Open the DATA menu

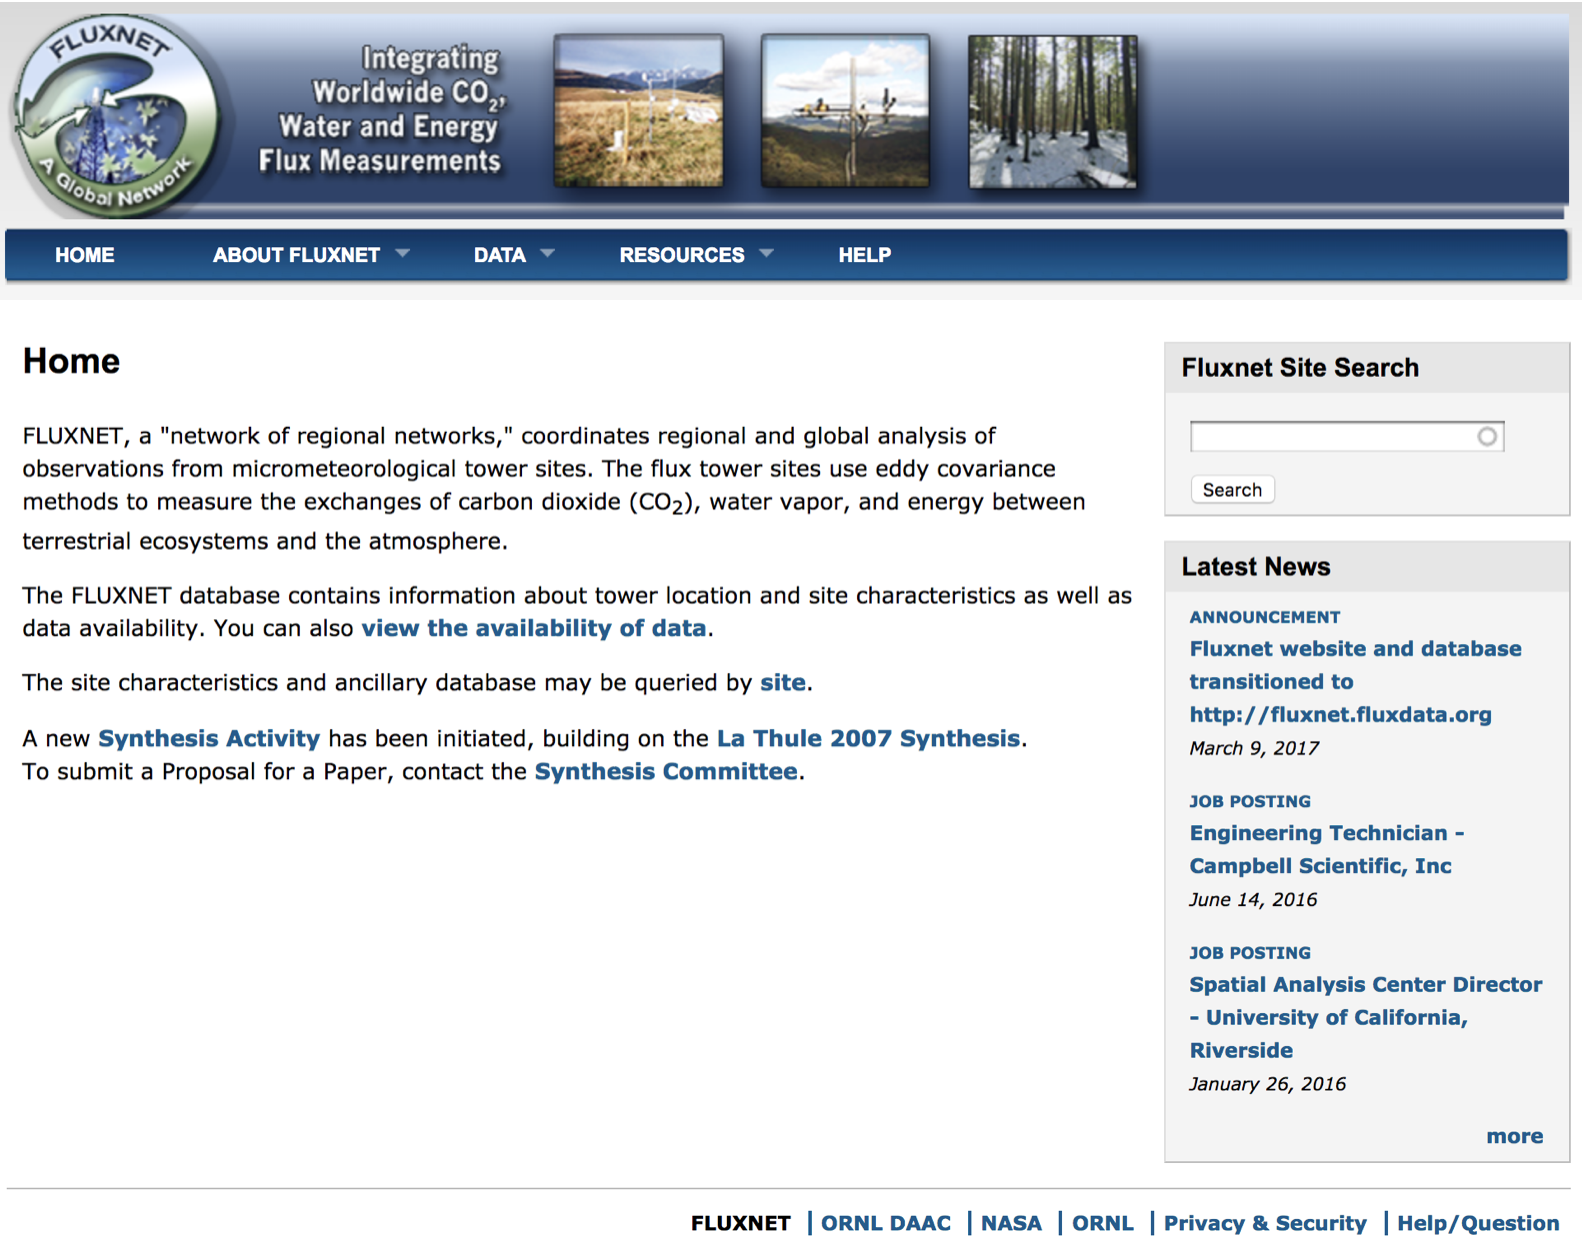click(x=500, y=255)
